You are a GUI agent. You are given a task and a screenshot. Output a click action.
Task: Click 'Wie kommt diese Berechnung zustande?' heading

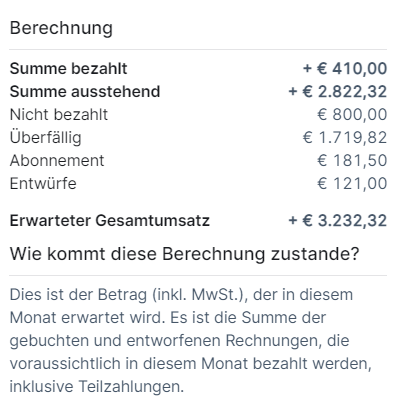(x=185, y=254)
